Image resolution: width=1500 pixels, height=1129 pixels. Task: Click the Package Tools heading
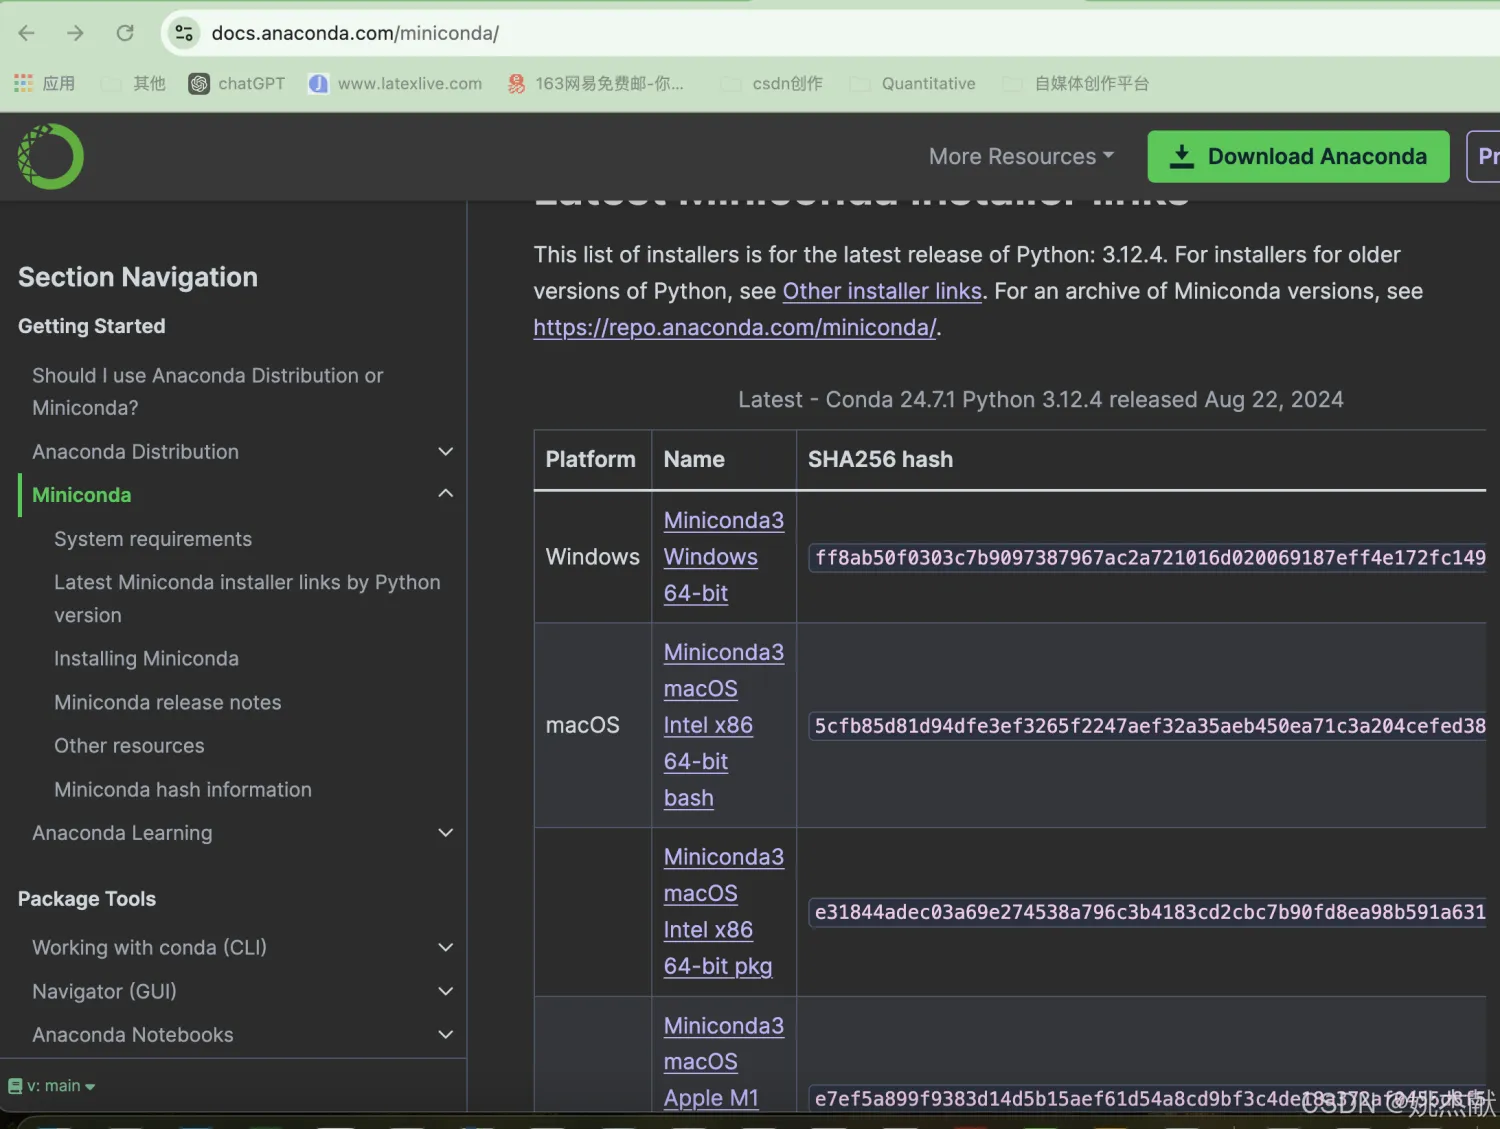[87, 899]
